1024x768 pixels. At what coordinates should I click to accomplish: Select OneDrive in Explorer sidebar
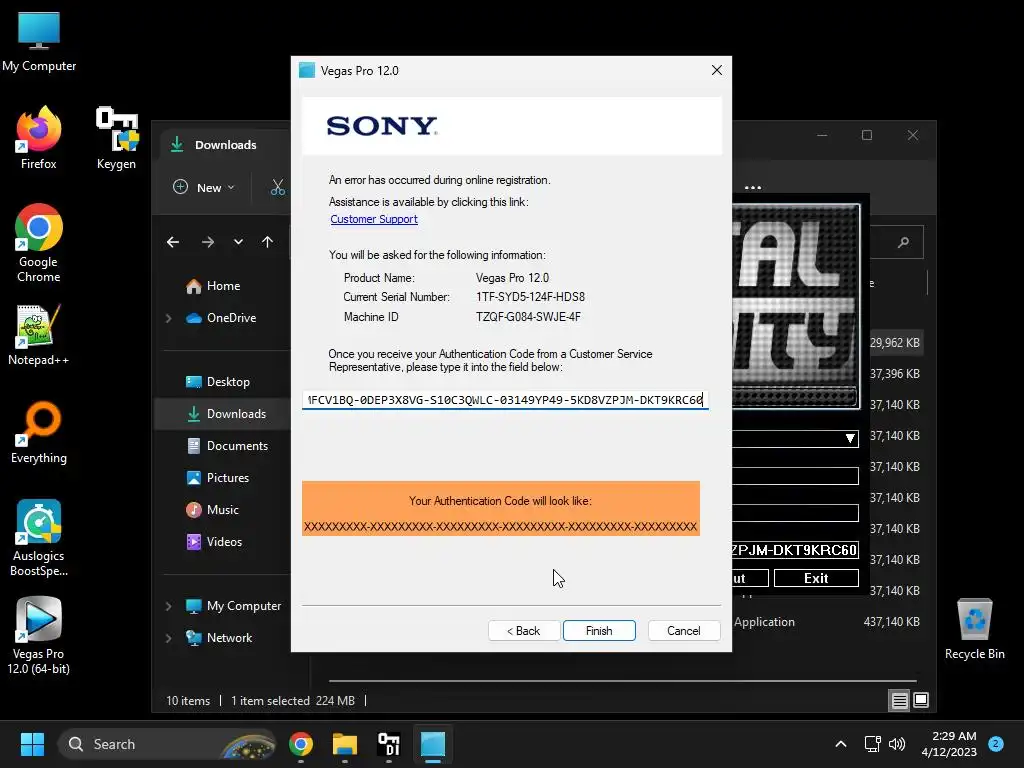(x=231, y=318)
